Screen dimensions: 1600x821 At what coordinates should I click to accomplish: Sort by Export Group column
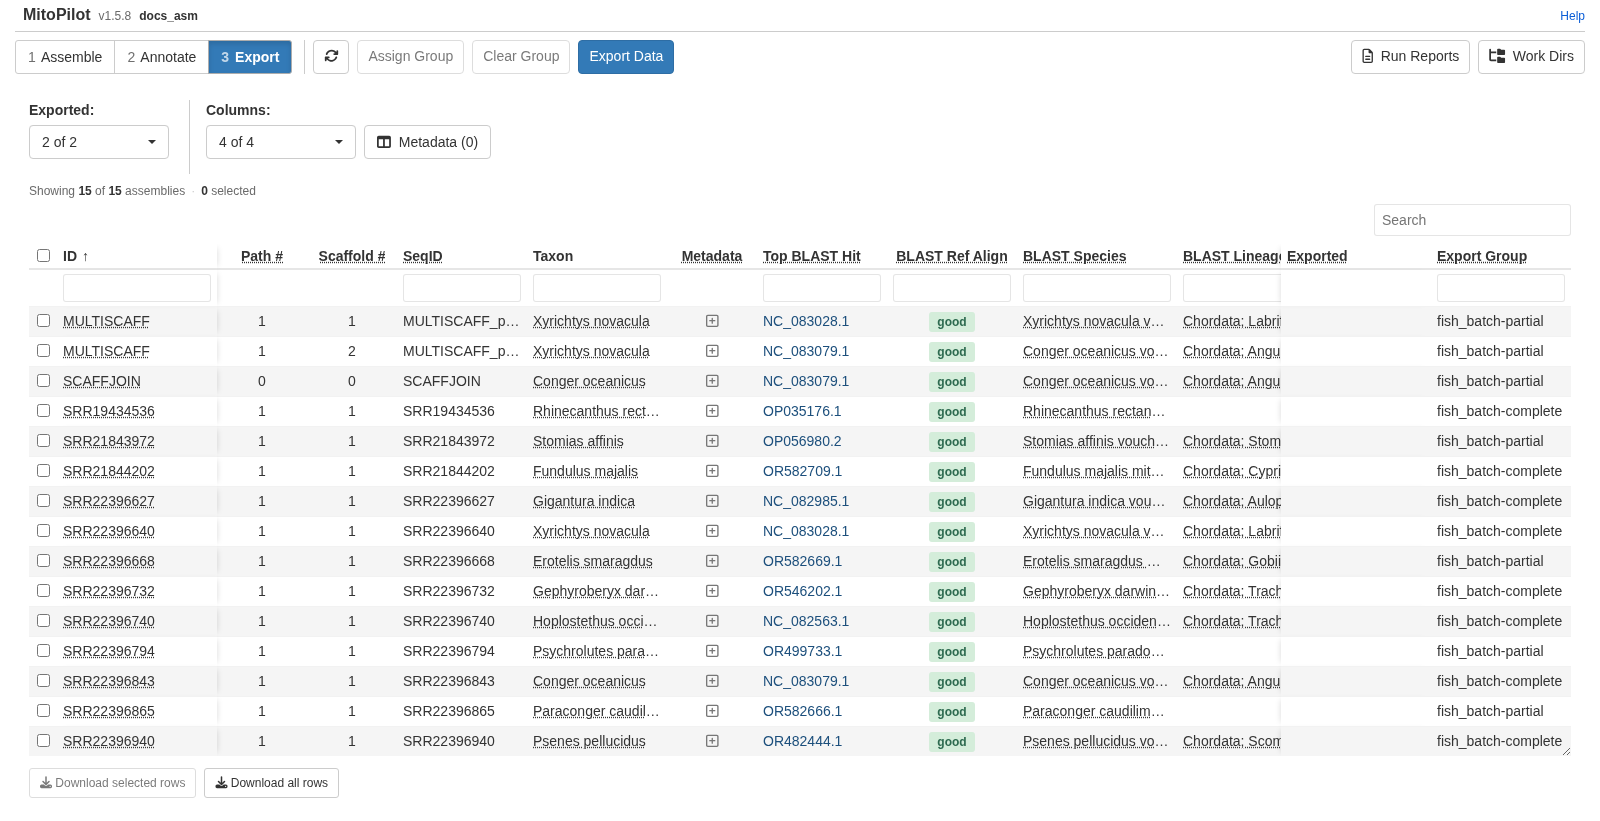pos(1482,256)
